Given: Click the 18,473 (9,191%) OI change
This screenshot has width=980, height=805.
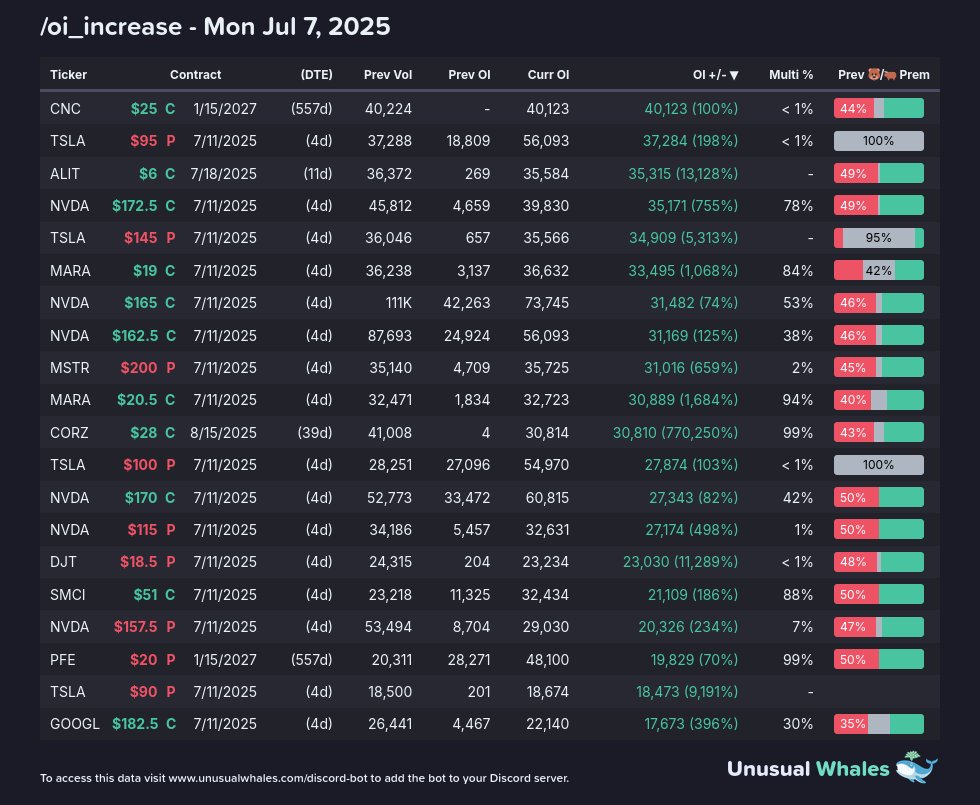Looking at the screenshot, I should pyautogui.click(x=687, y=692).
